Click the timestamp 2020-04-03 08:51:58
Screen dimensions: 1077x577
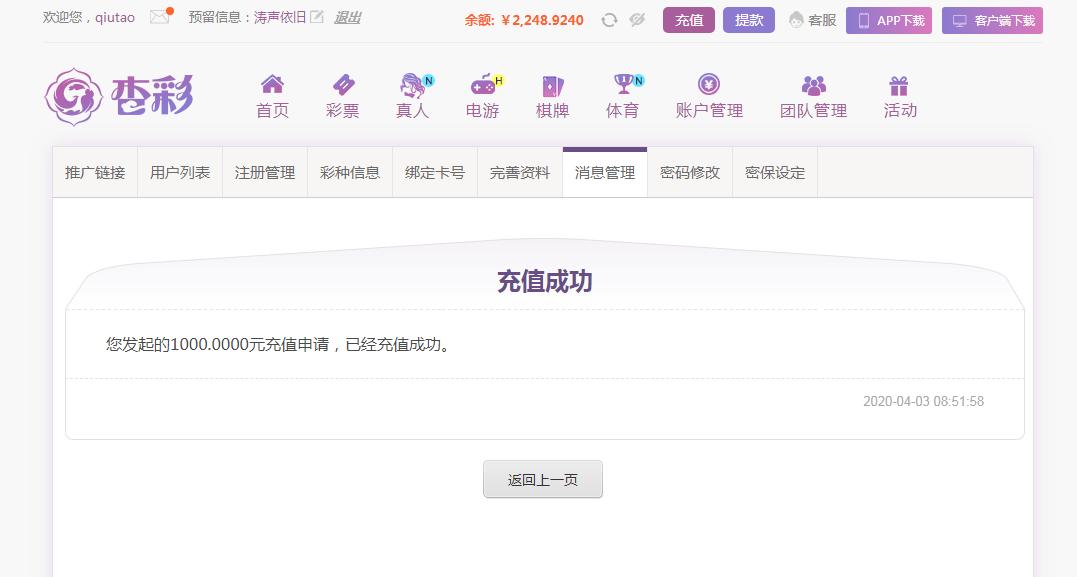coord(923,401)
